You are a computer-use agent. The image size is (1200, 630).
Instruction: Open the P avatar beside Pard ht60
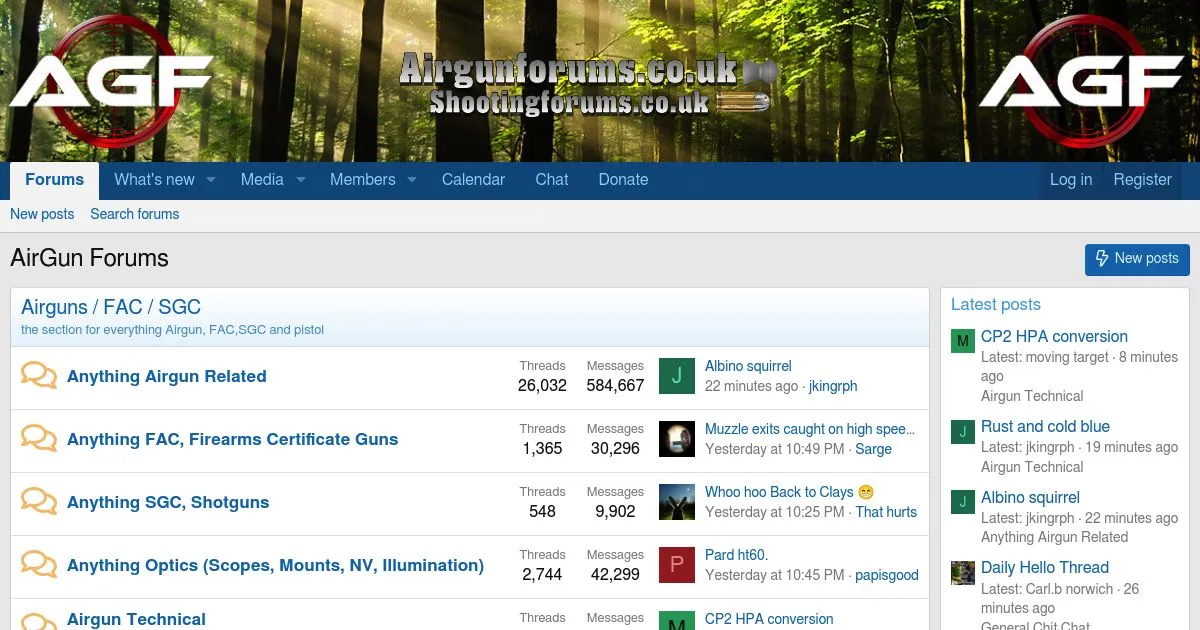pos(677,565)
